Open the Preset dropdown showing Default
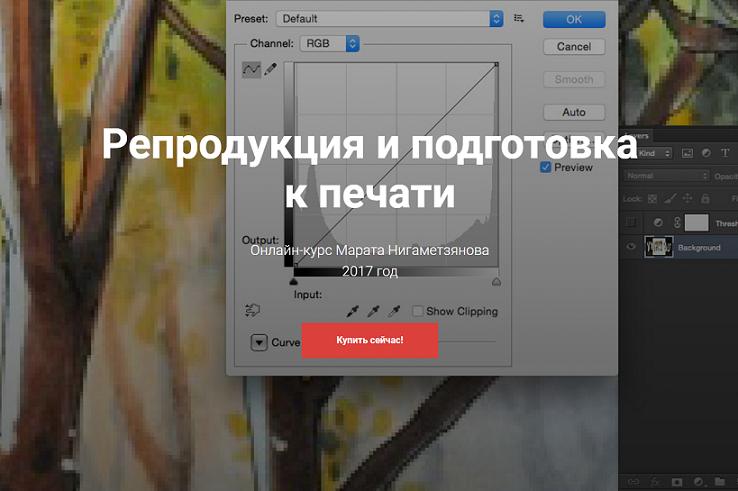This screenshot has width=738, height=491. click(x=390, y=19)
